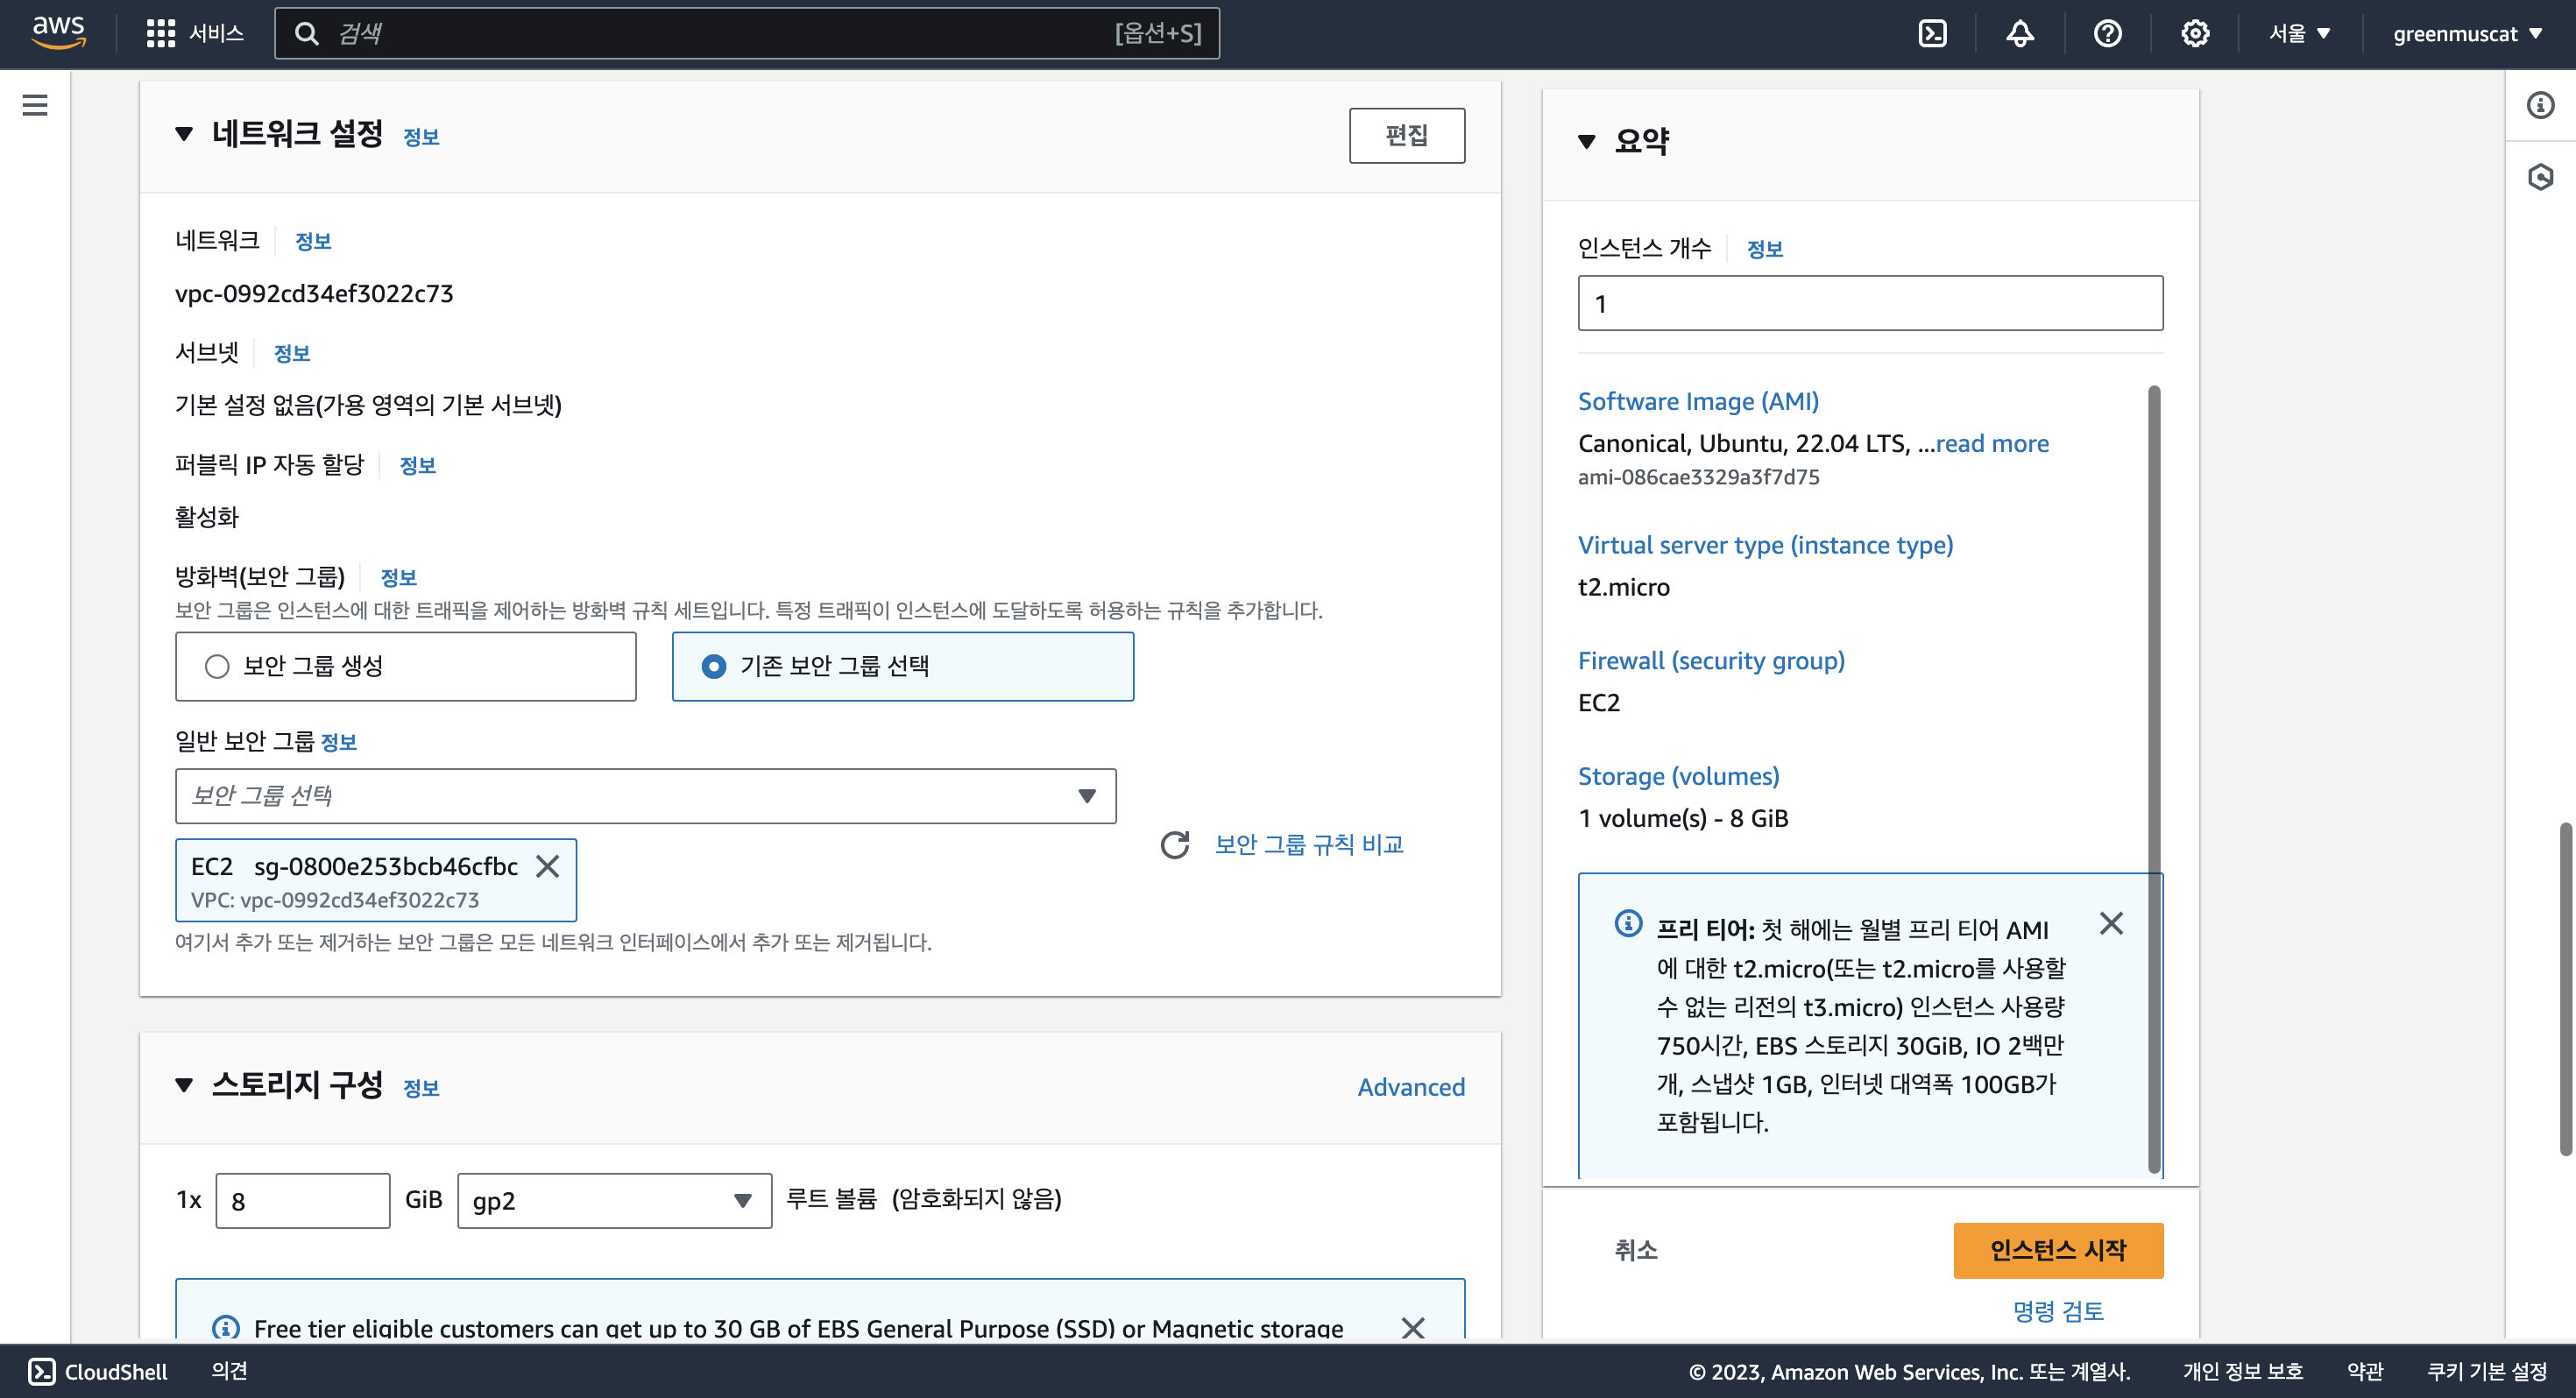Viewport: 2576px width, 1398px height.
Task: Remove security group sg-0800e253bcb46cfbc
Action: tap(547, 866)
